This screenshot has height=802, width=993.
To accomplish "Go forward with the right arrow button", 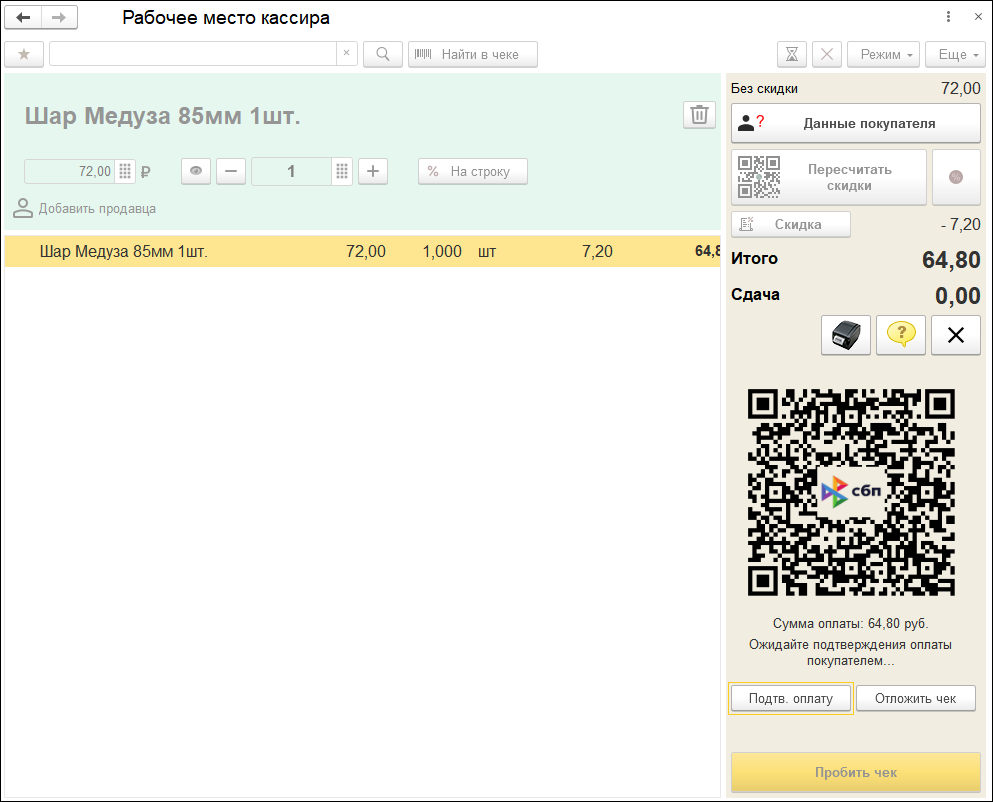I will pos(59,18).
